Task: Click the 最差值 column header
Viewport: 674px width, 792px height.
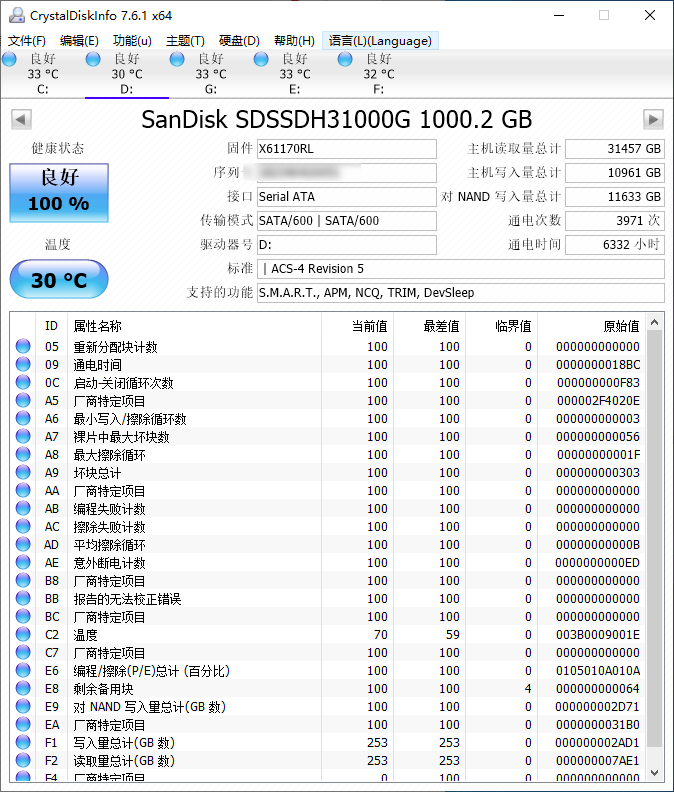Action: (x=429, y=326)
